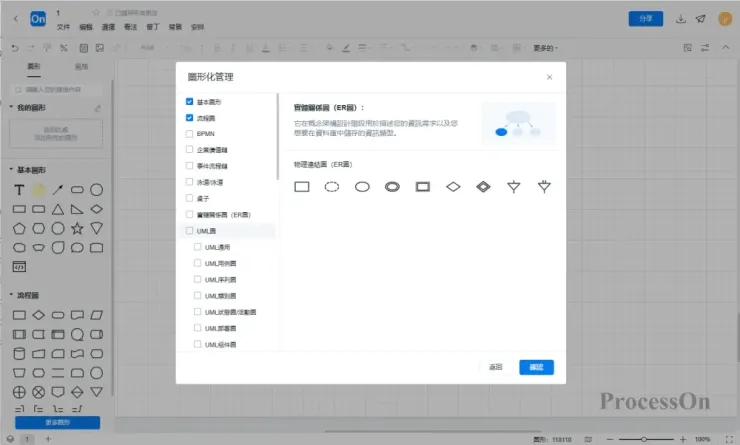
Task: Click the ProcessOn logo icon
Action: (38, 19)
